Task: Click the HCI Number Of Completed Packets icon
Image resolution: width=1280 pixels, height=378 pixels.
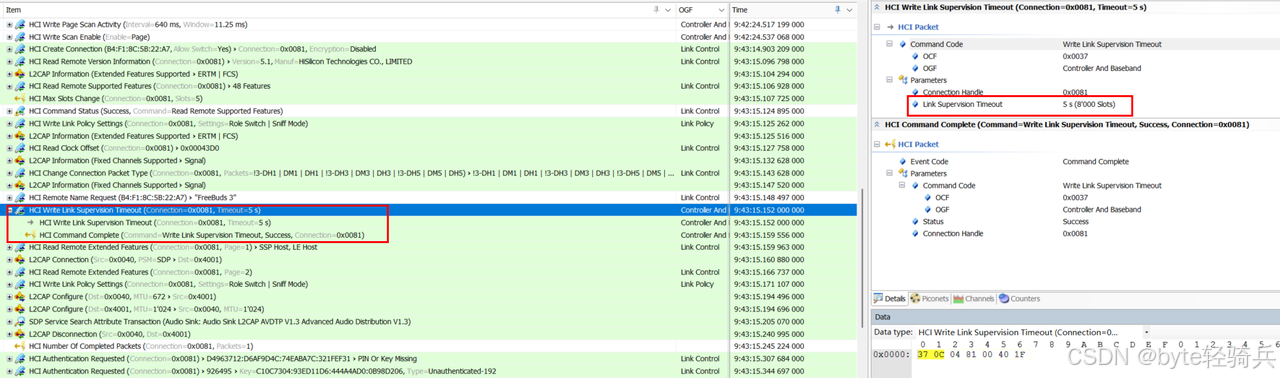Action: tap(21, 346)
